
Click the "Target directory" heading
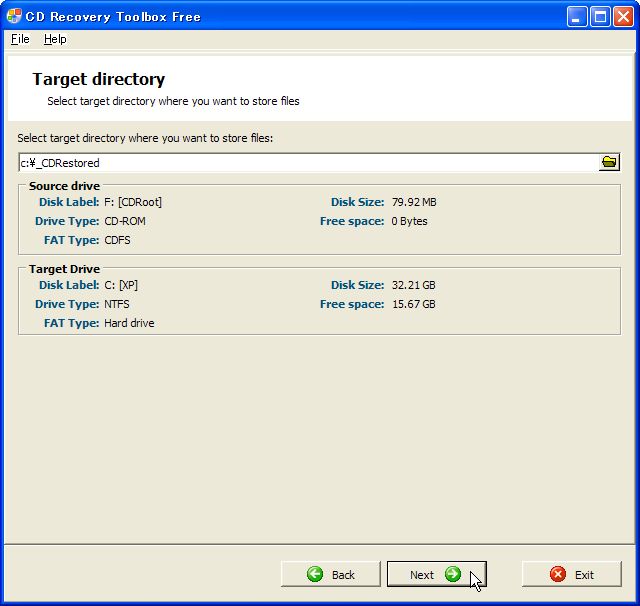pos(99,79)
